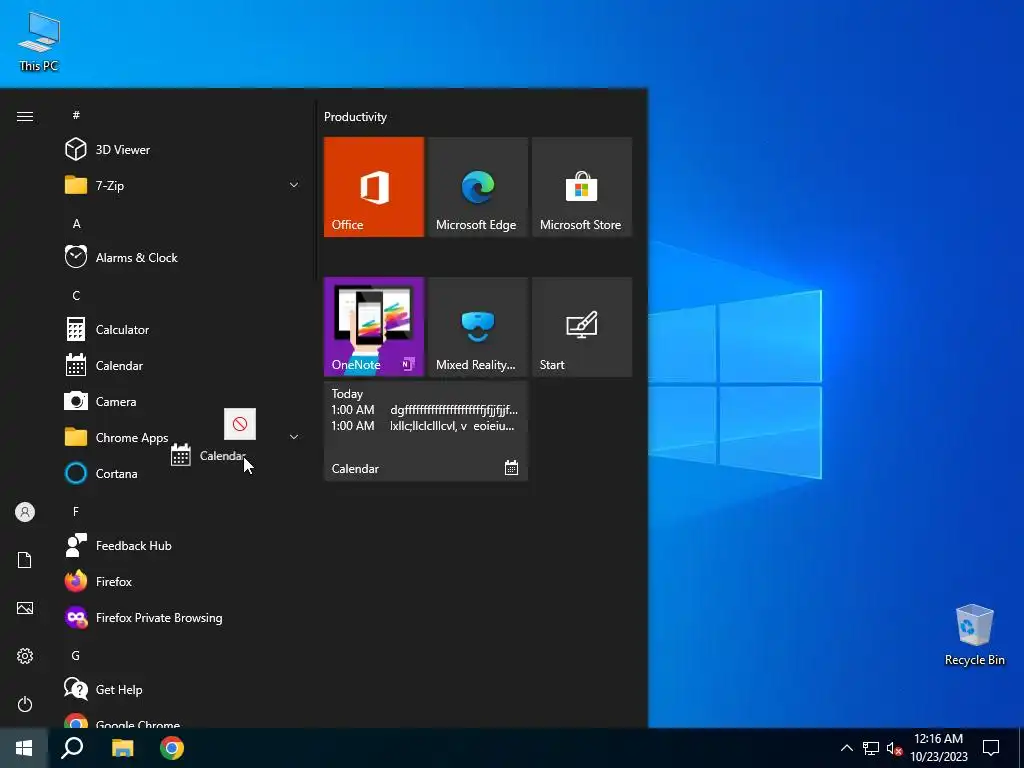Open the Microsoft Edge tile

(477, 187)
